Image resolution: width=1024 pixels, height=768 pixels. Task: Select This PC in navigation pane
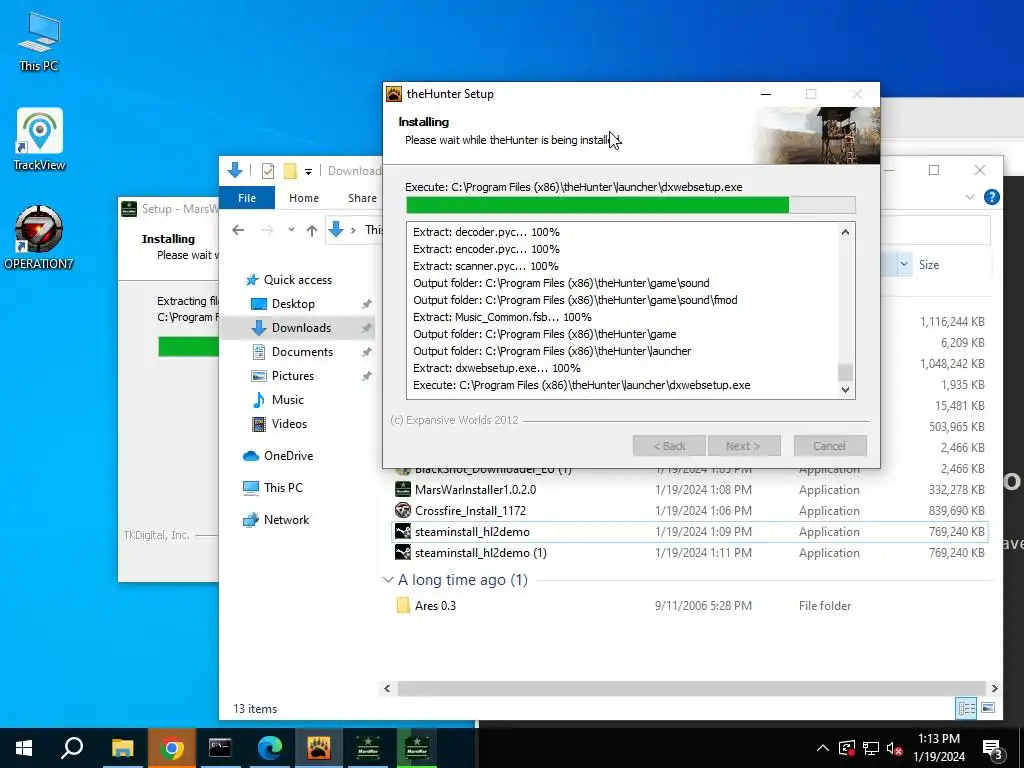[283, 488]
